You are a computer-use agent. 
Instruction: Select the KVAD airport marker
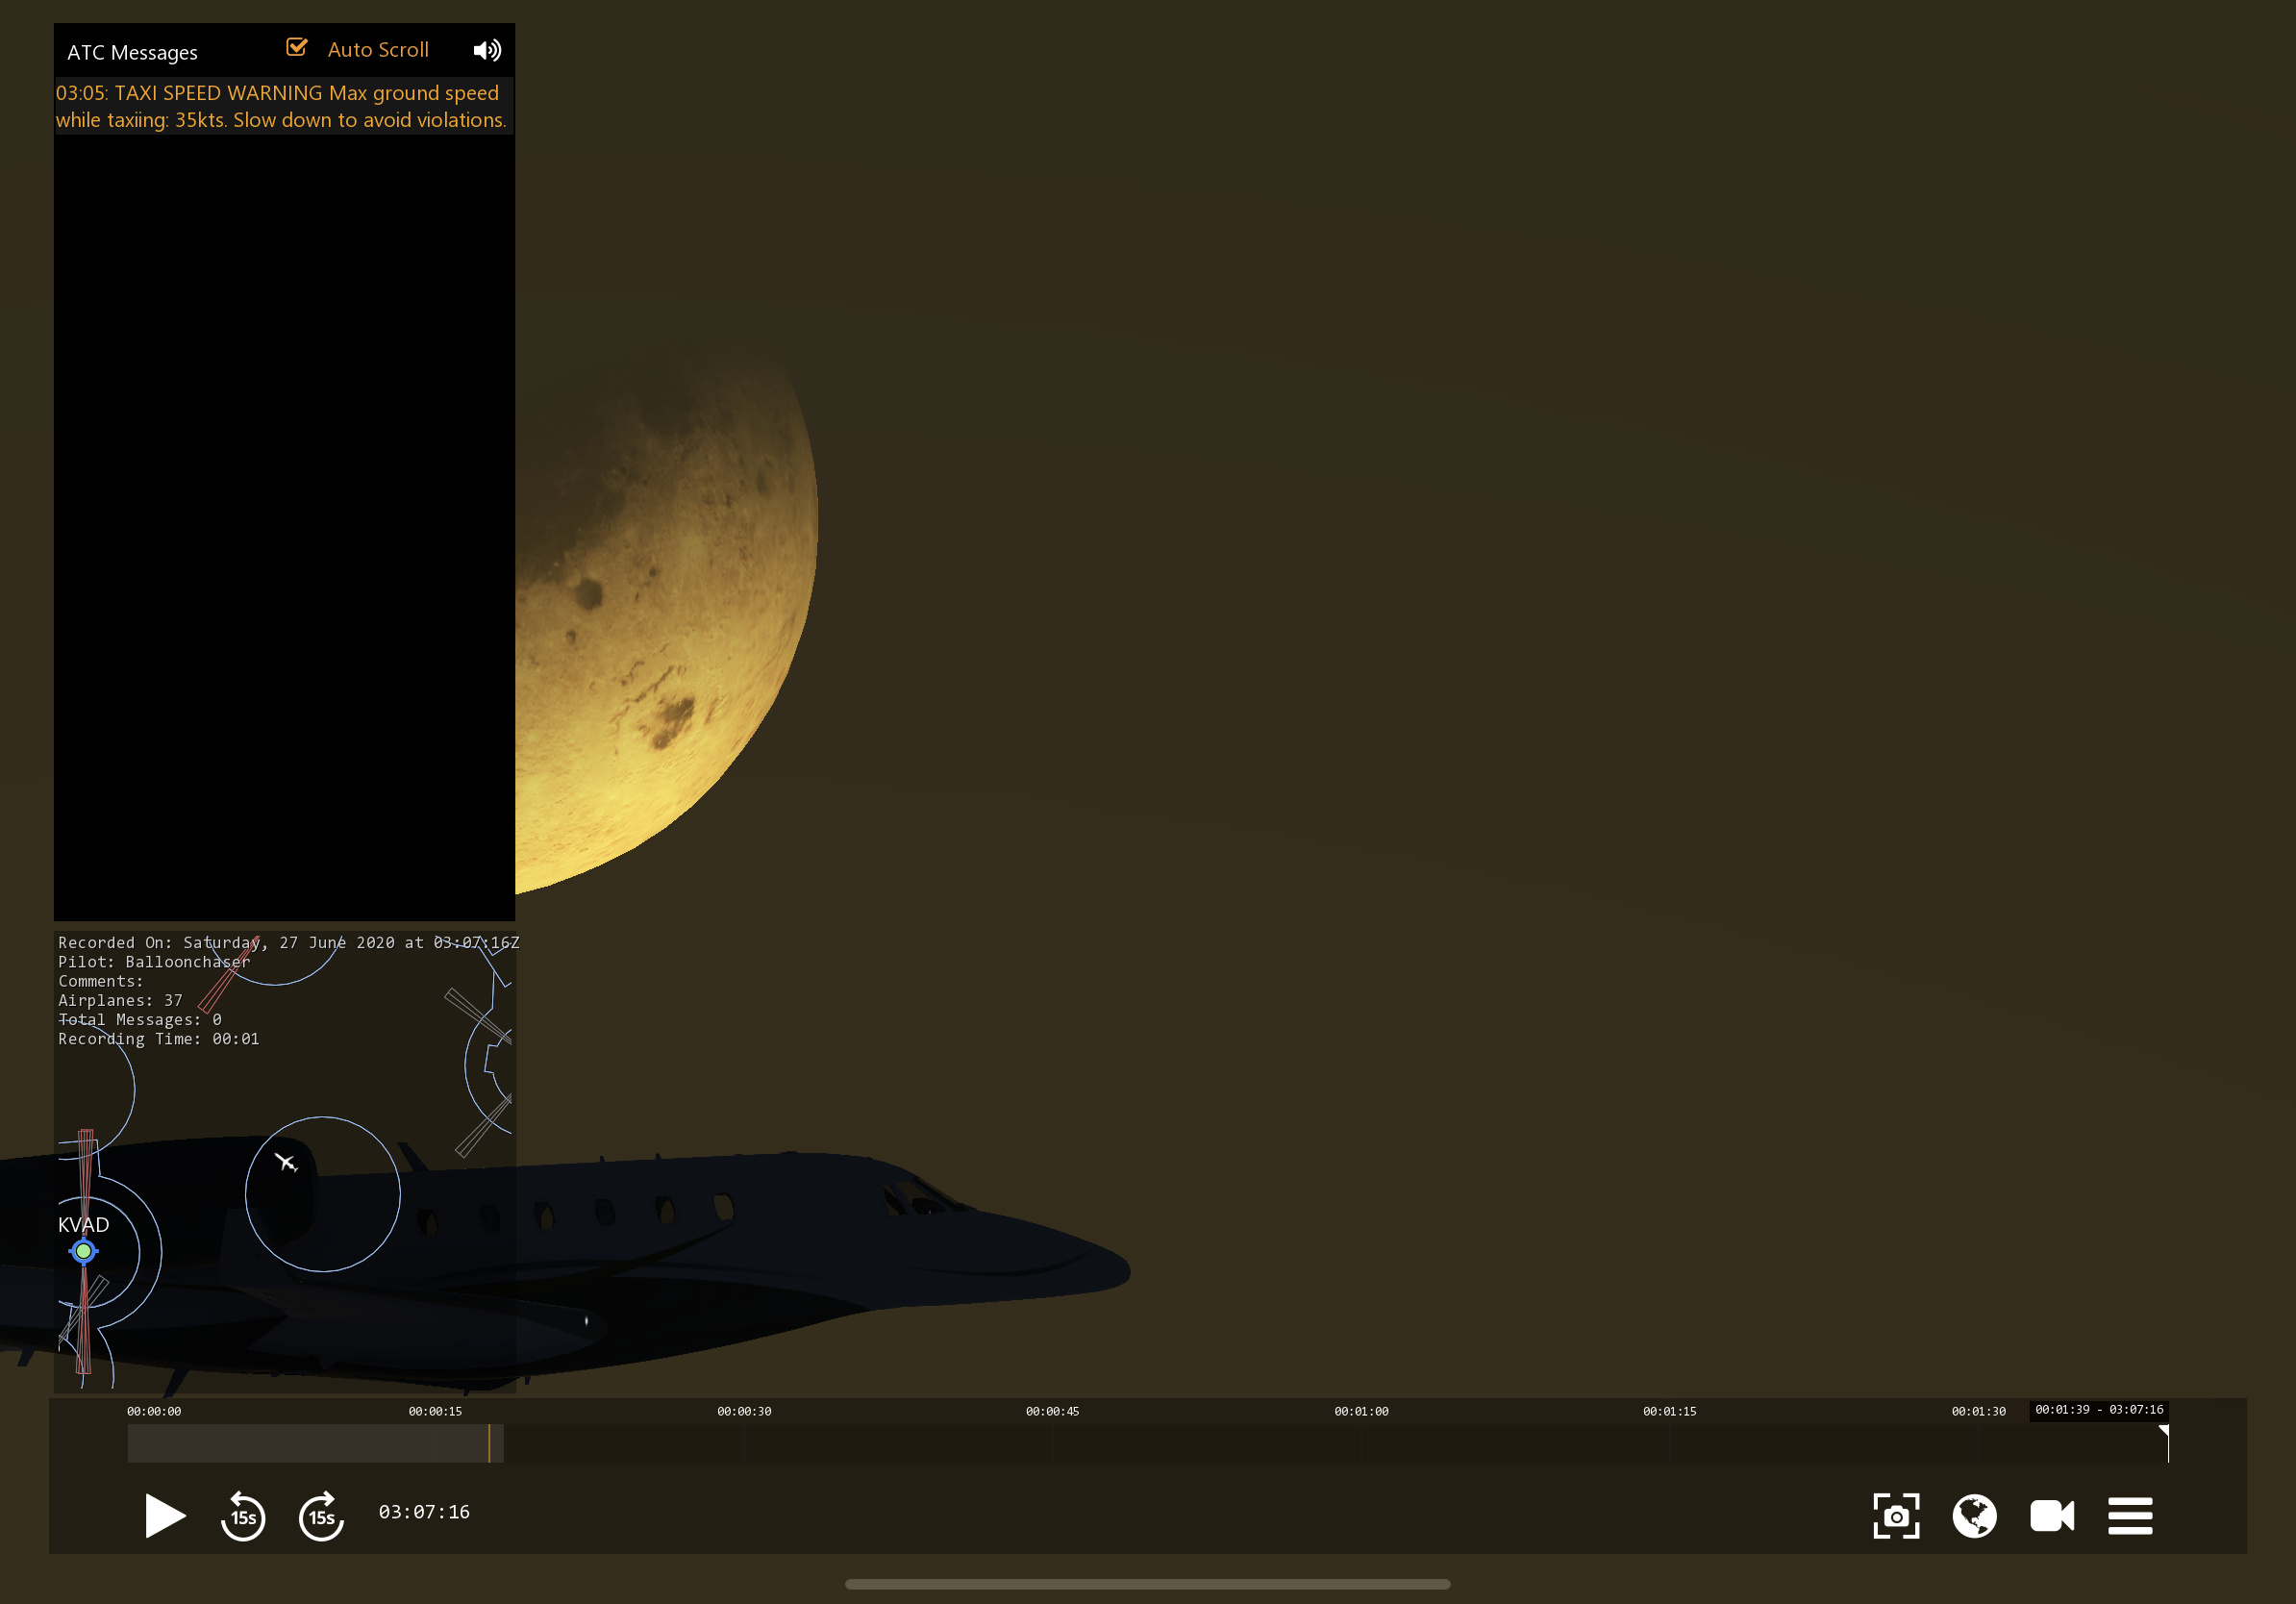84,1251
